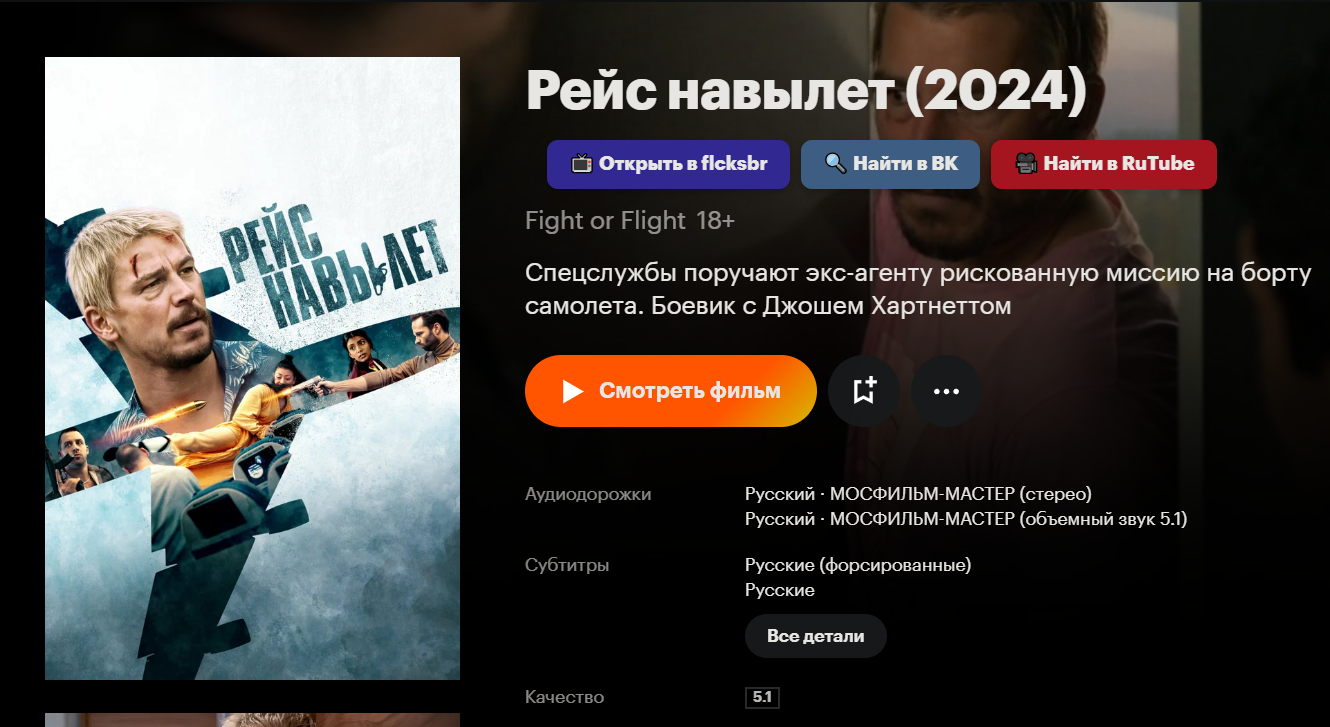Select the МОСФИЛЬМ-МАСТЕР stereo audio track
Screen dimensions: 1330x727
918,494
